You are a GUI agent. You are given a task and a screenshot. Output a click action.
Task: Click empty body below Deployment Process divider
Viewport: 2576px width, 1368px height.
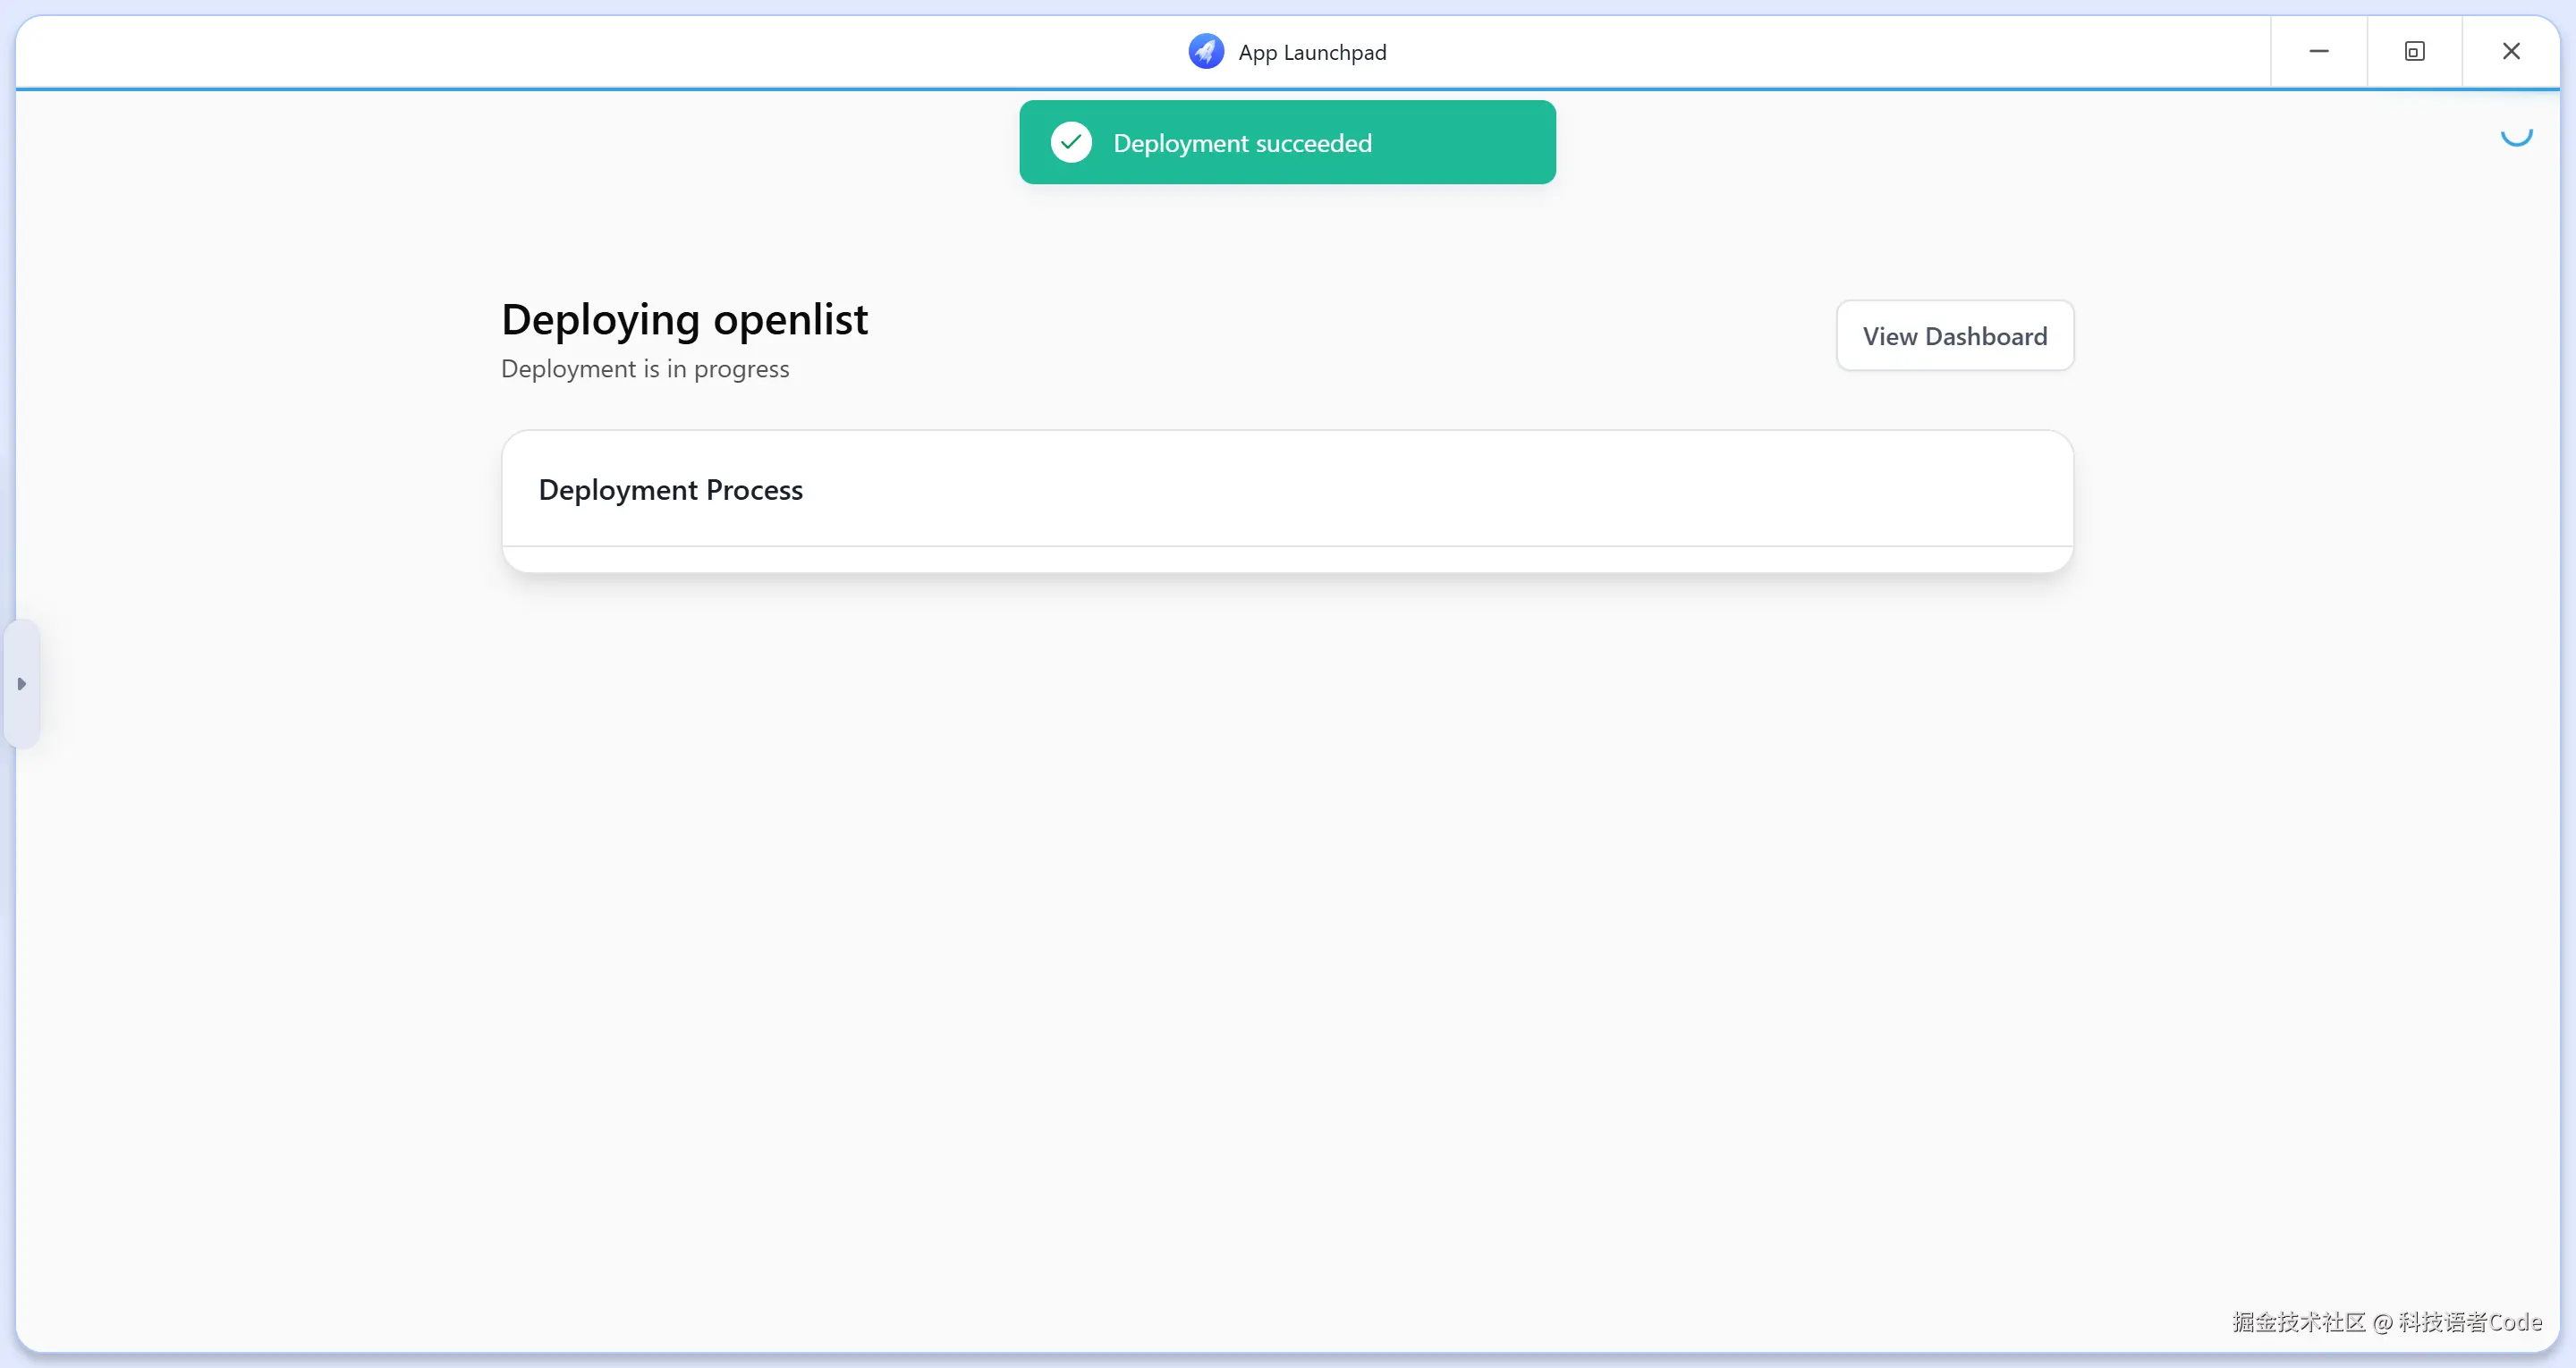[x=1287, y=559]
